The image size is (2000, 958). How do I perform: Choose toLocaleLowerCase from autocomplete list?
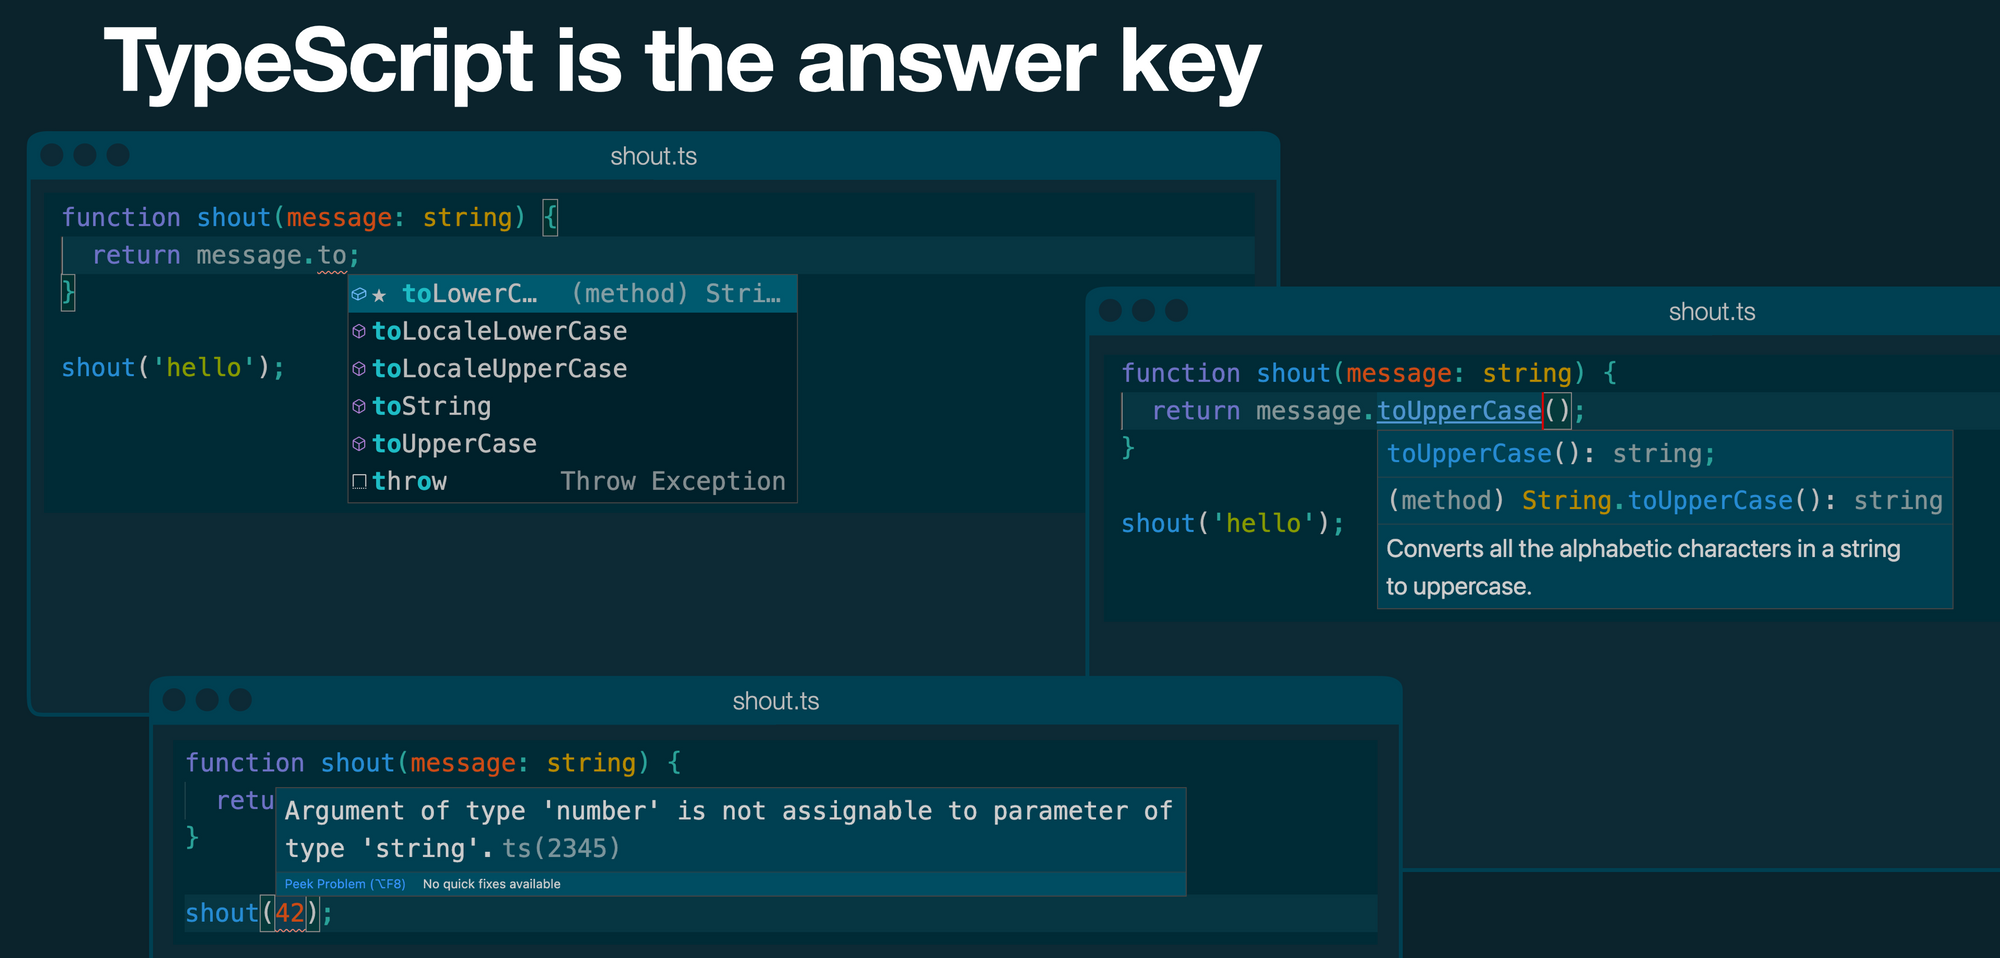[x=572, y=331]
